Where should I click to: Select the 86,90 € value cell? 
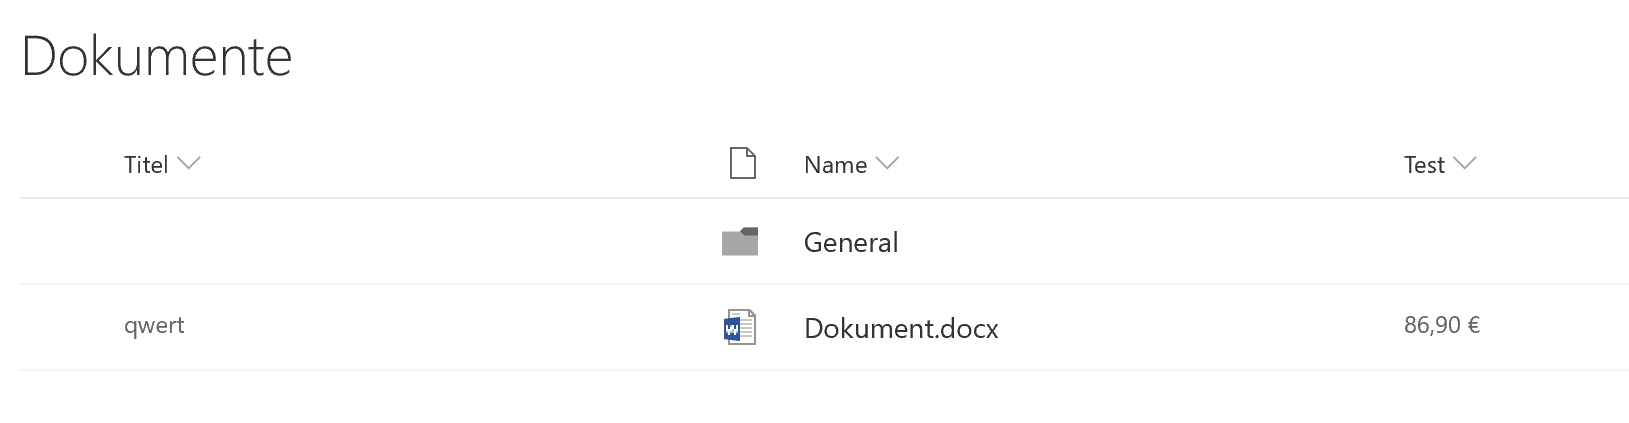[x=1442, y=325]
